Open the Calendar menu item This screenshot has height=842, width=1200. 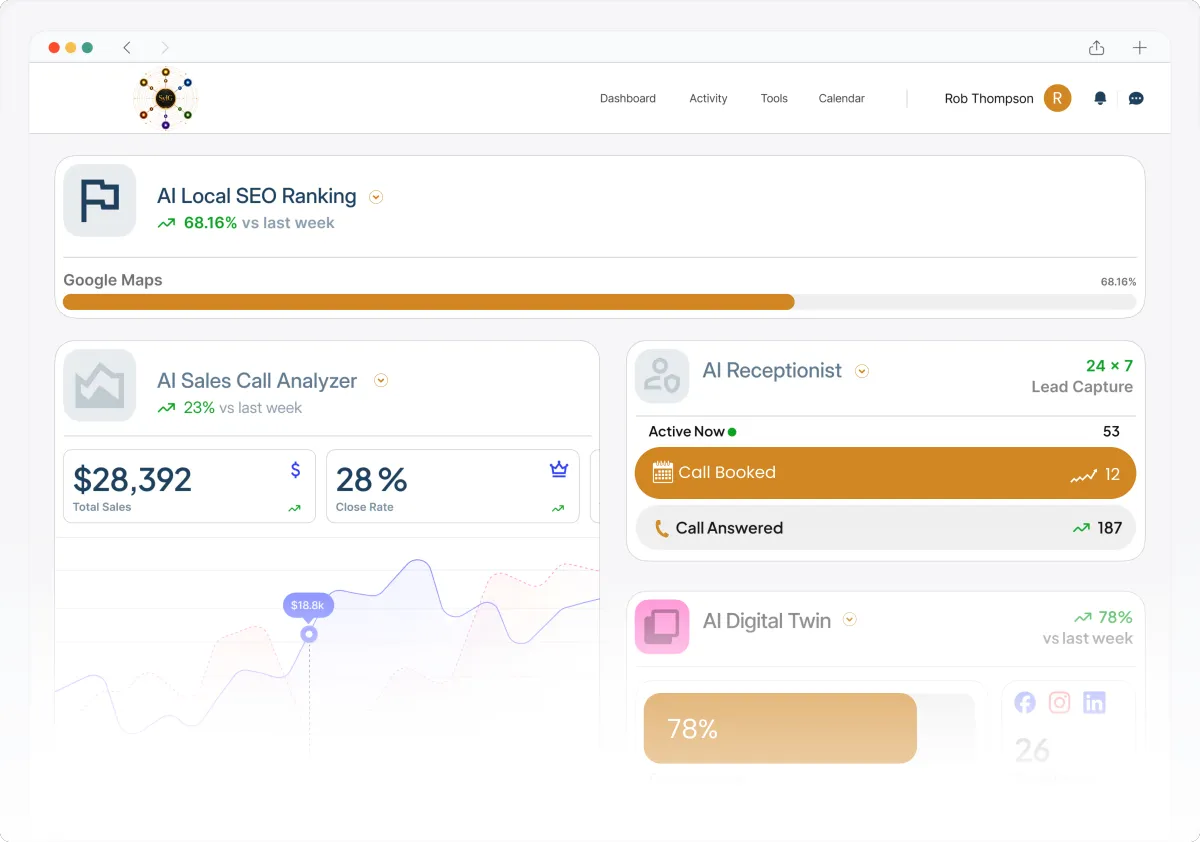[x=842, y=98]
